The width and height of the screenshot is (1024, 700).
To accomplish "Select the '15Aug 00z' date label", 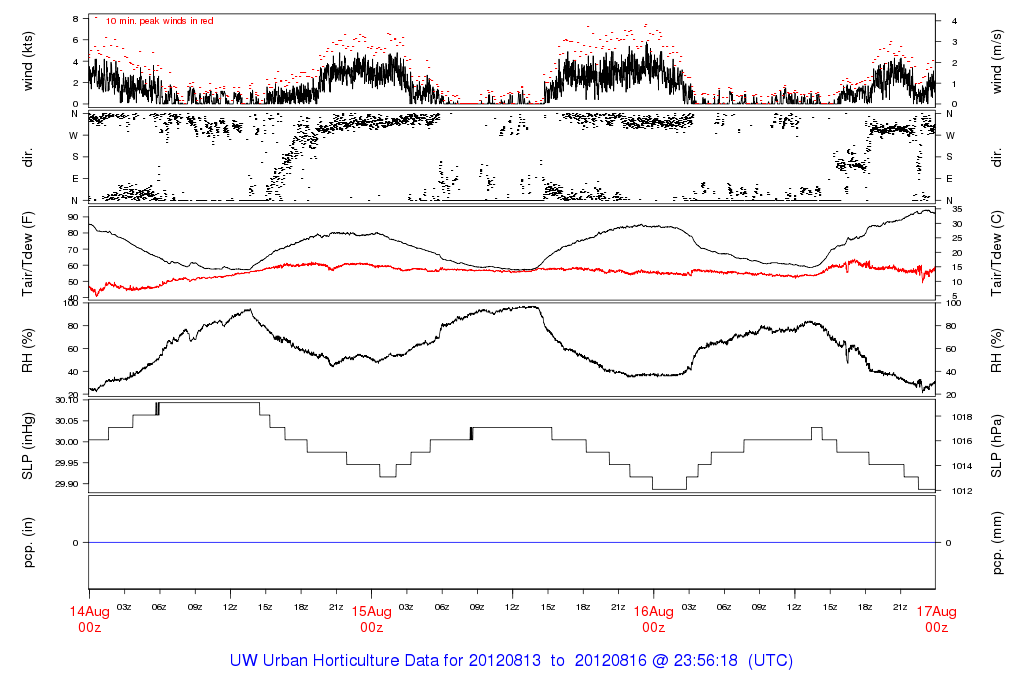I will (372, 619).
